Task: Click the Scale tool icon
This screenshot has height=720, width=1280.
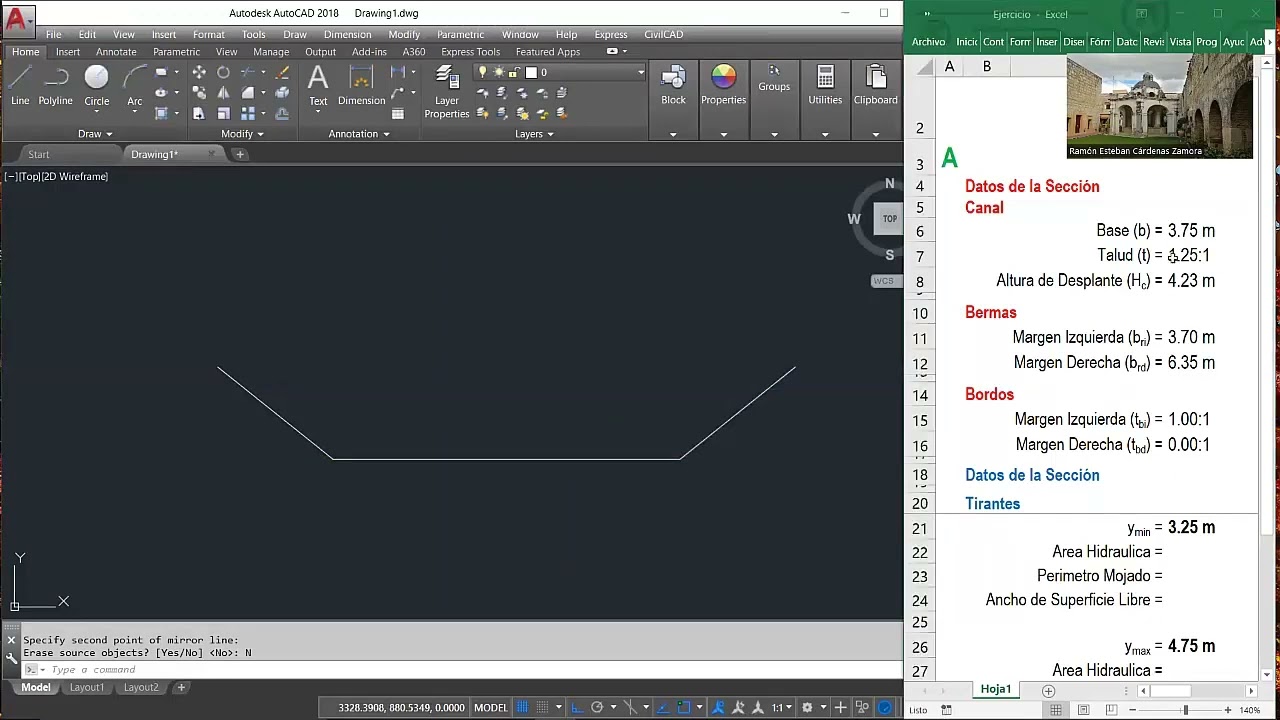Action: coord(223,113)
